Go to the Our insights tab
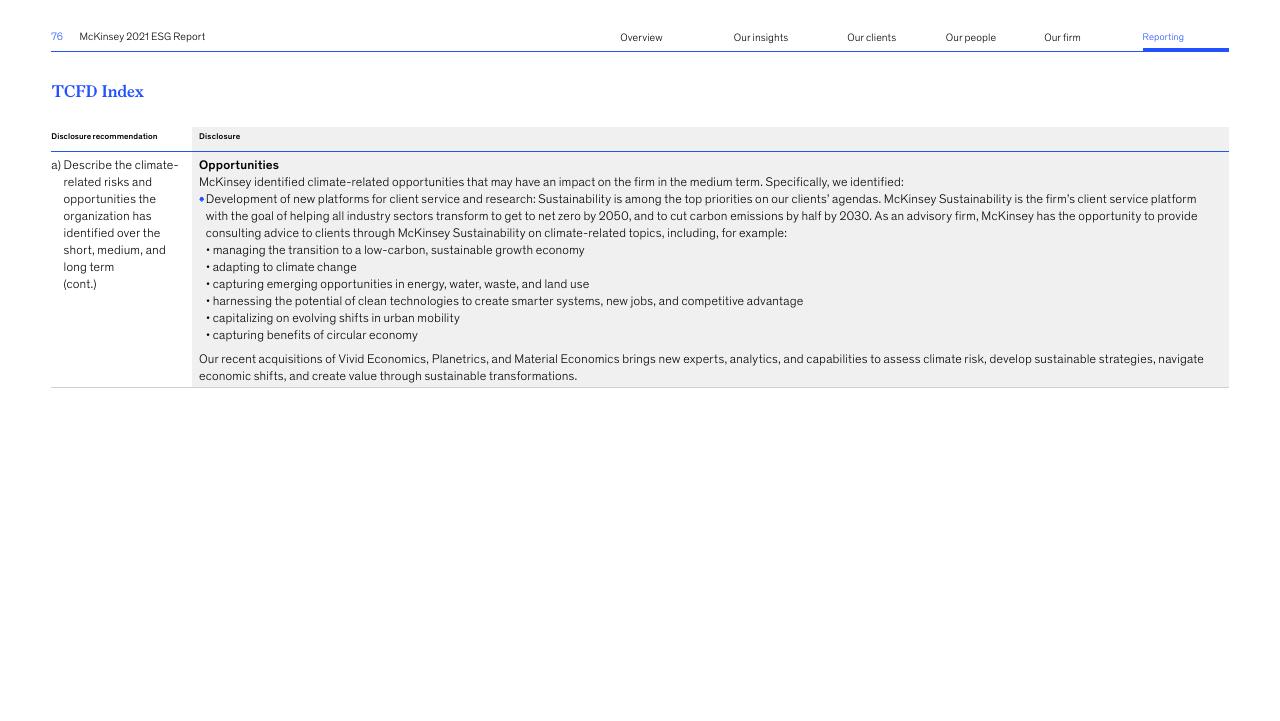The image size is (1280, 721). [x=760, y=38]
